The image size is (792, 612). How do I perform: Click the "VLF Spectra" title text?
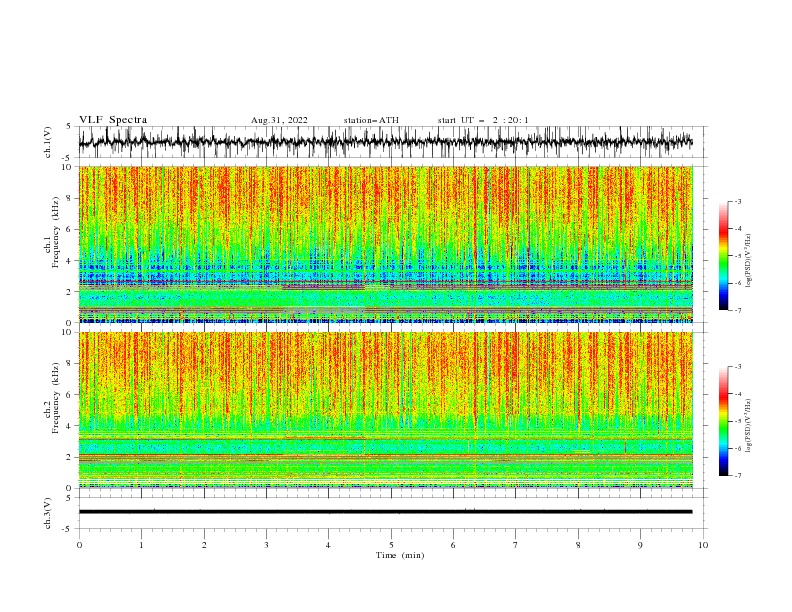113,120
